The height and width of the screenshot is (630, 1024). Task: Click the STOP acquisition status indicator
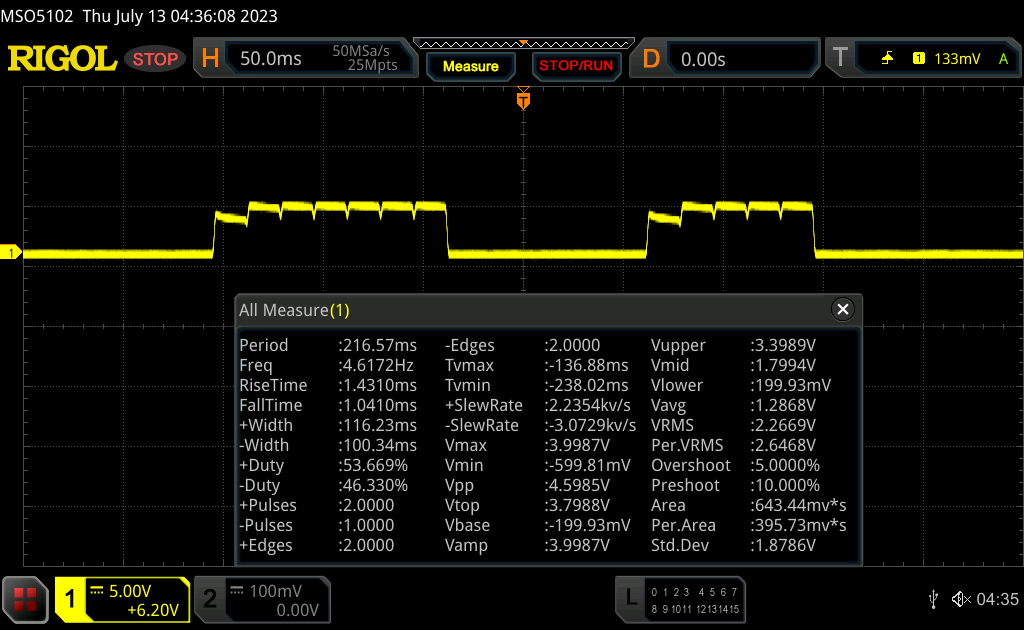(x=155, y=59)
